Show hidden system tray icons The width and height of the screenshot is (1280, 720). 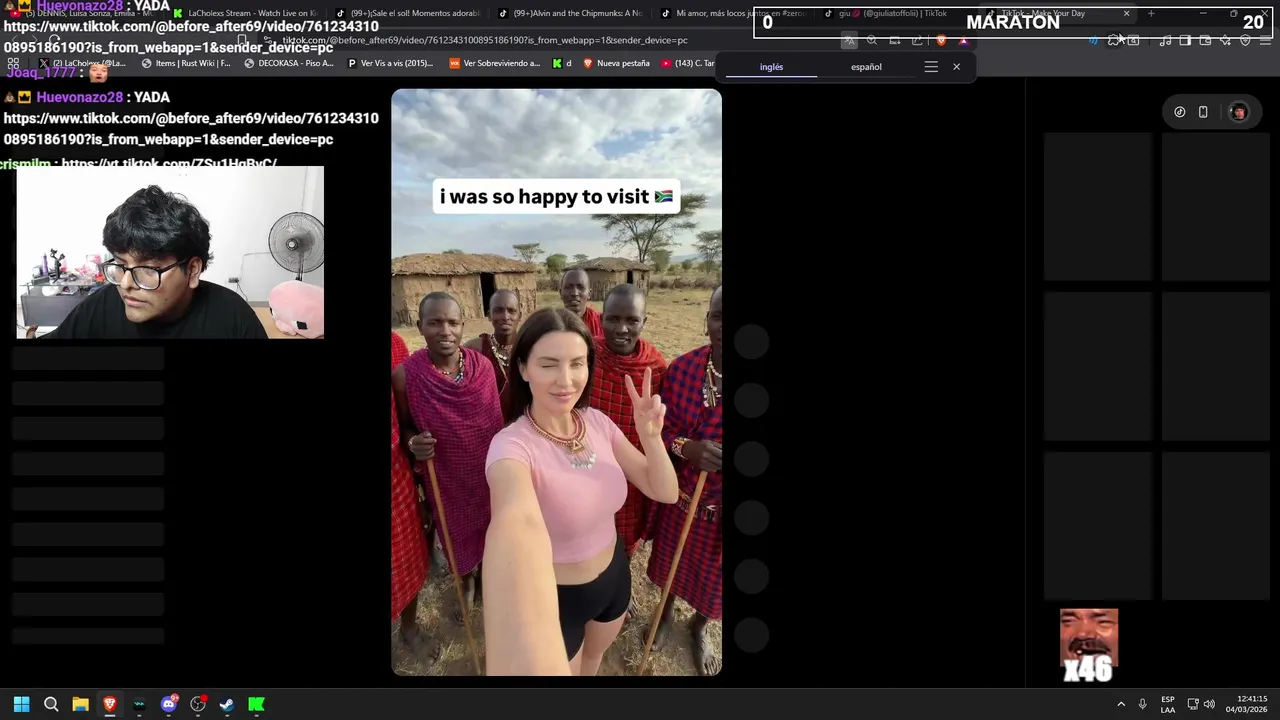pos(1121,704)
